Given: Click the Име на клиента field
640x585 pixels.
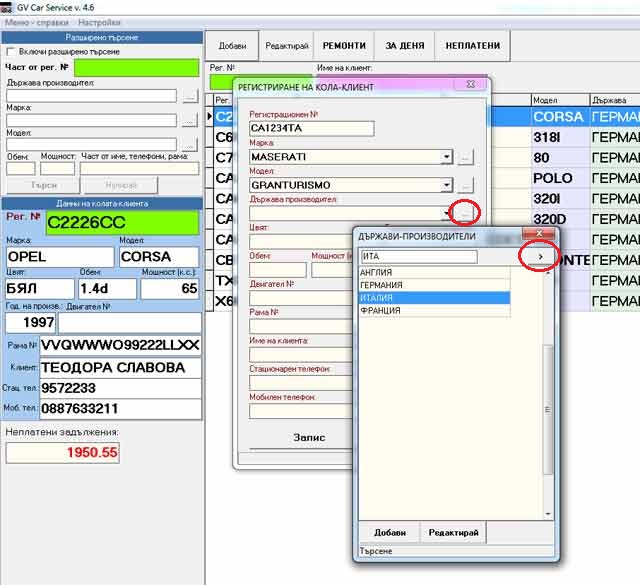Looking at the screenshot, I should 301,355.
